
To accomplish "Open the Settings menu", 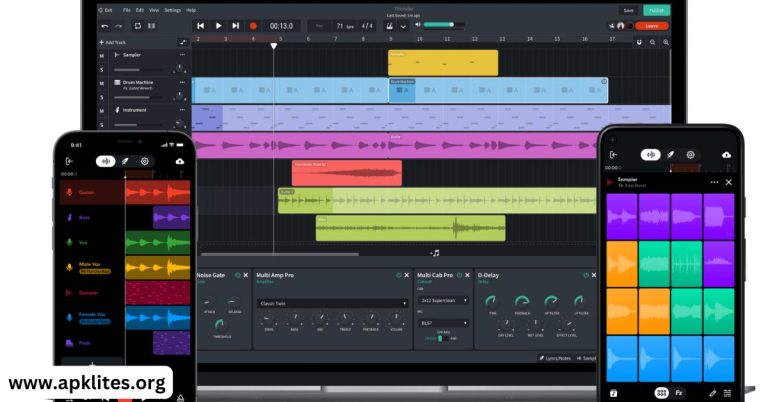I will point(173,10).
